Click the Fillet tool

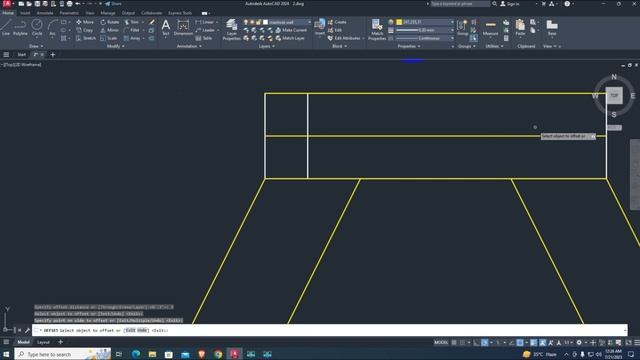(131, 30)
